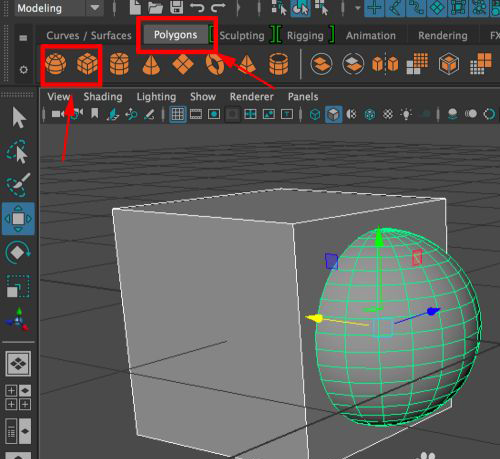Save the current scene

[x=176, y=7]
